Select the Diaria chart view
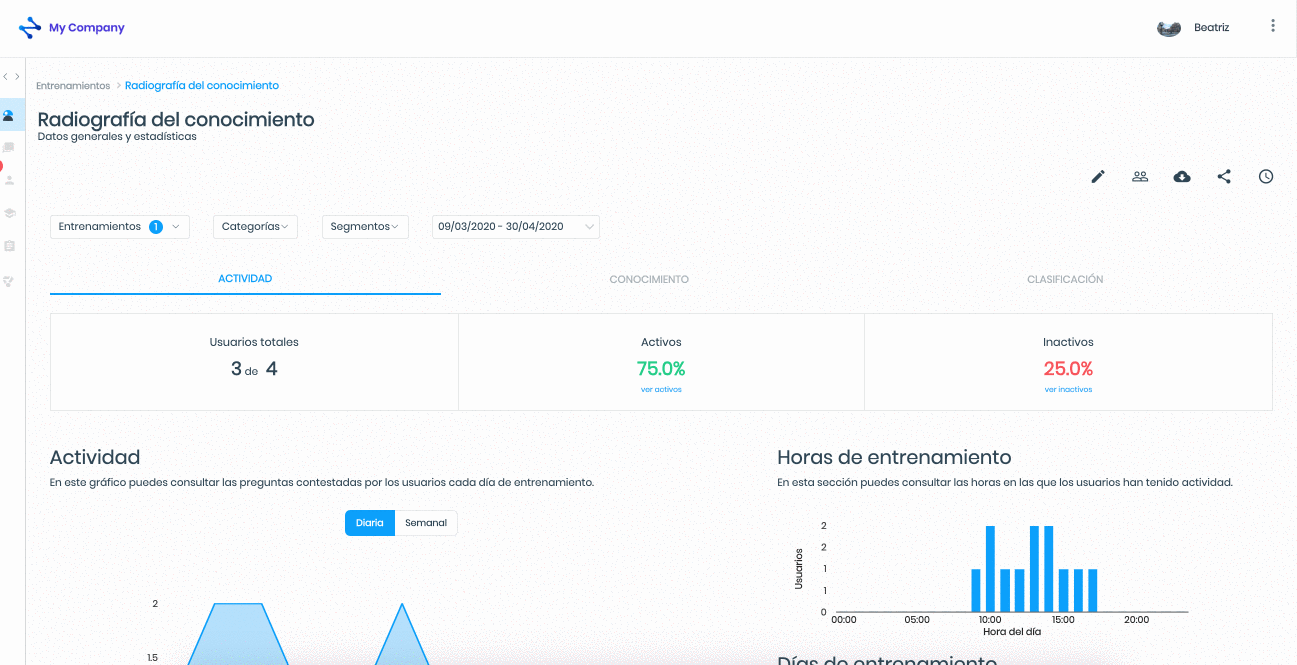Viewport: 1297px width, 665px height. pos(370,523)
